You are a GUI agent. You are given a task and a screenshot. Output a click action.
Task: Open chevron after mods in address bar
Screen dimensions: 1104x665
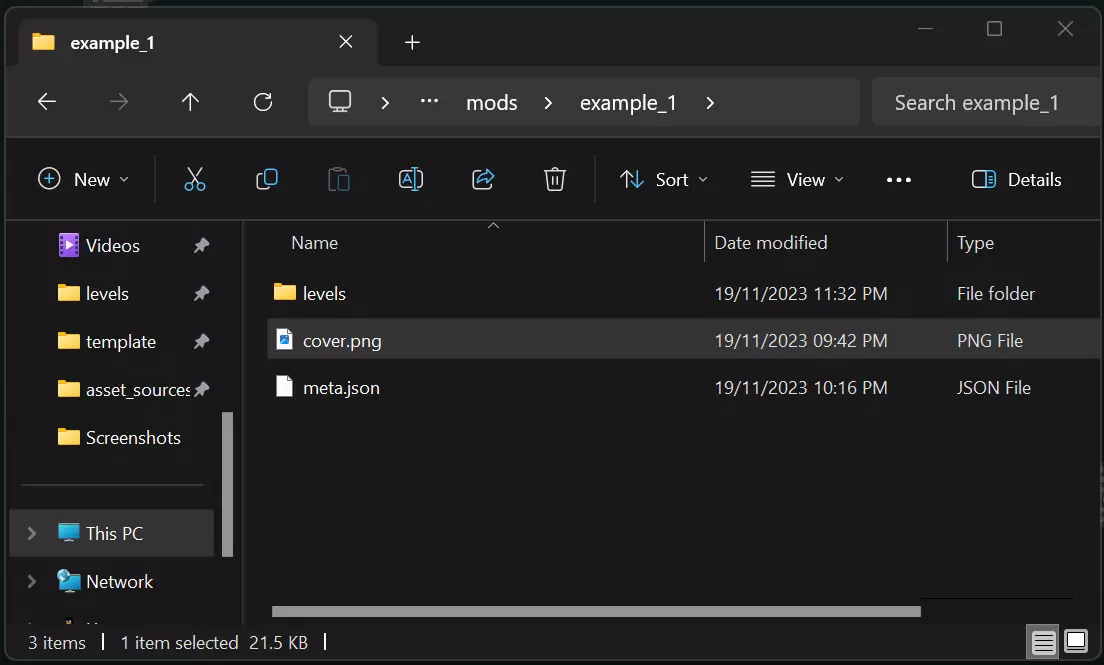click(x=548, y=103)
